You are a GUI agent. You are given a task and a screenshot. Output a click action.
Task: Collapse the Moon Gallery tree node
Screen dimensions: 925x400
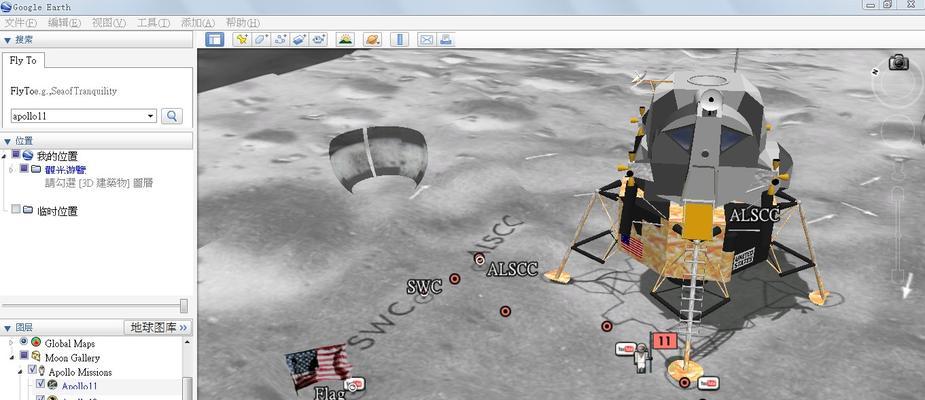pyautogui.click(x=11, y=358)
